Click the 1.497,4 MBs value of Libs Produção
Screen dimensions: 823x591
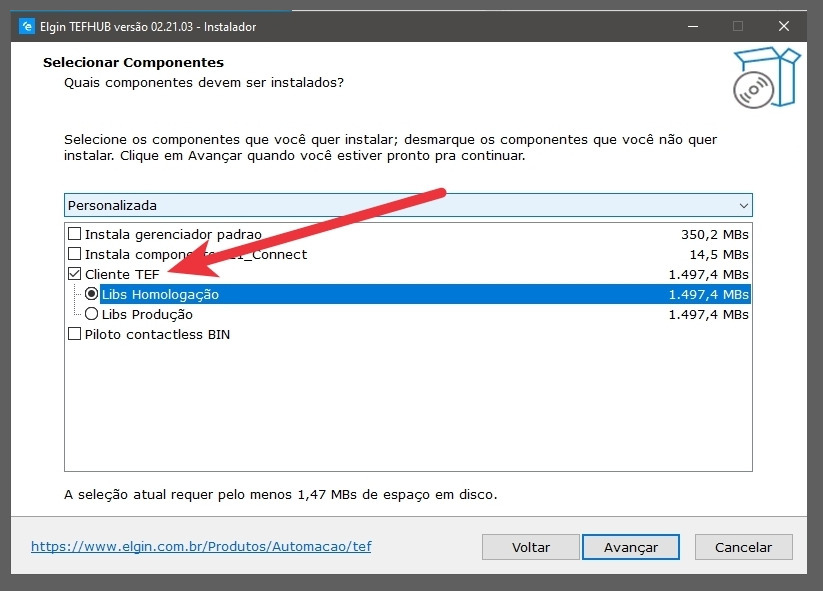click(x=708, y=314)
